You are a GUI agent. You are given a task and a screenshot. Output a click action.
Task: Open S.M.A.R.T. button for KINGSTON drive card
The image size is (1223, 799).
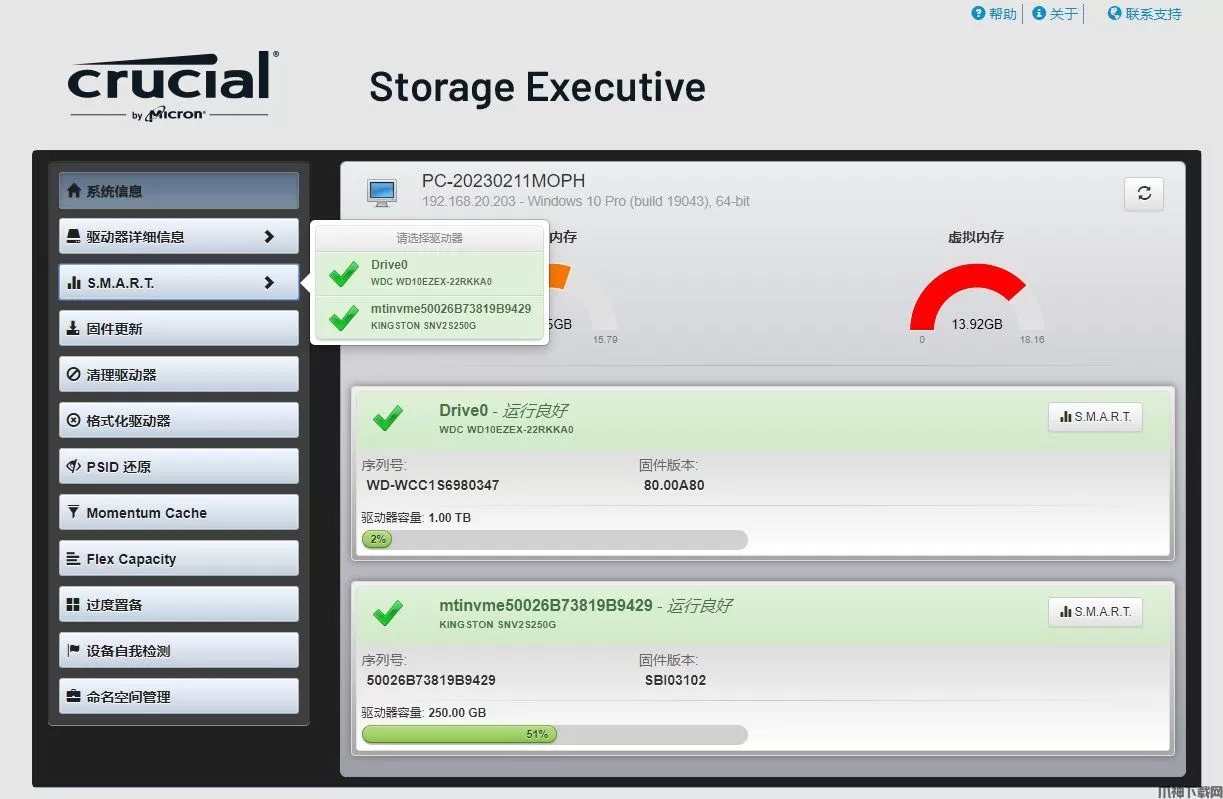[x=1095, y=611]
